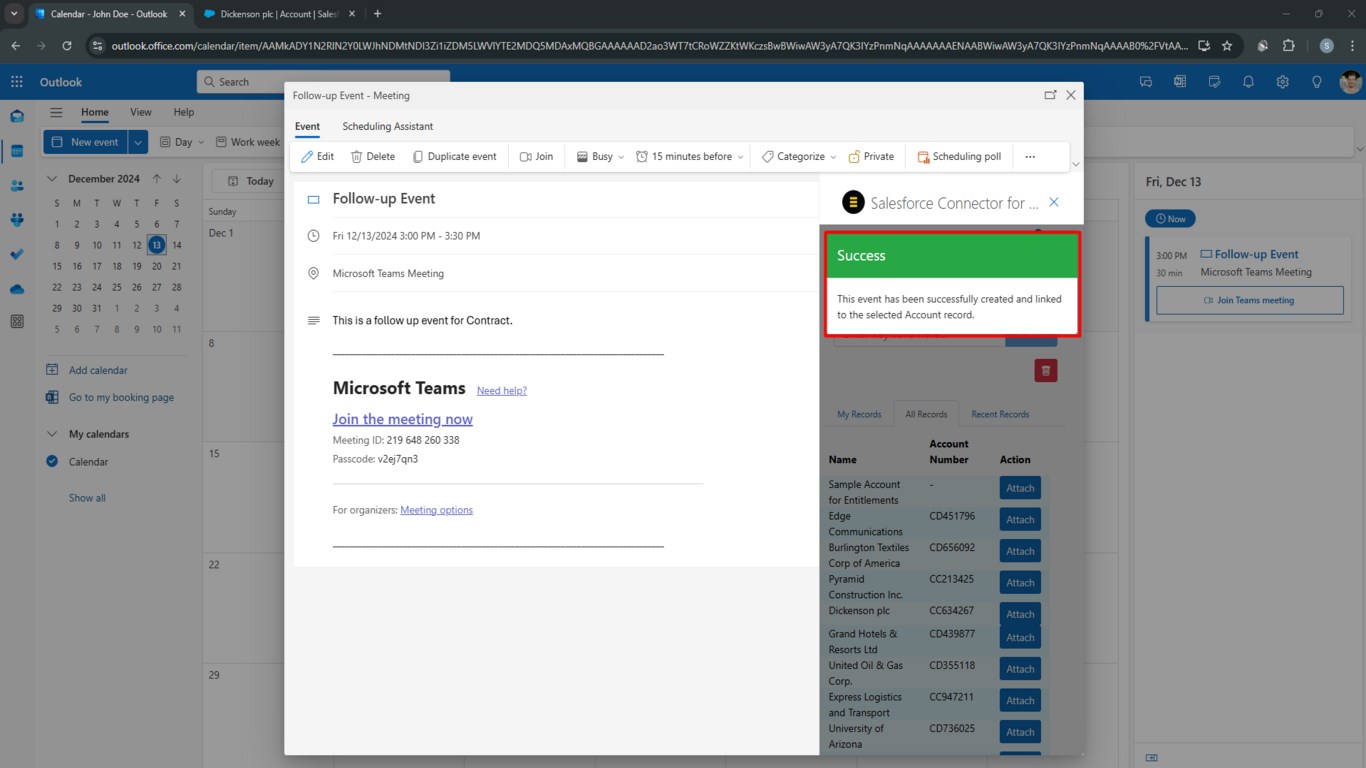Expand the New event dropdown arrow
The width and height of the screenshot is (1366, 768).
(x=138, y=142)
